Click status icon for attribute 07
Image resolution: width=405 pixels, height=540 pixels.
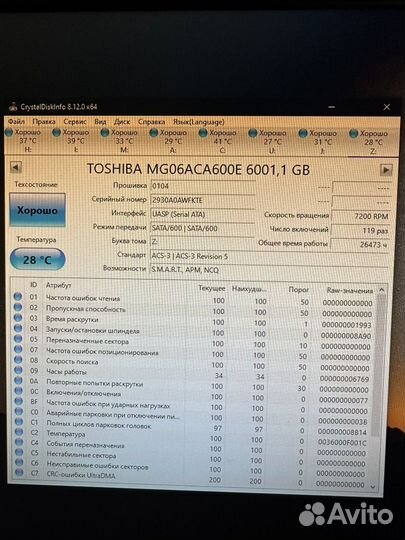click(x=18, y=349)
